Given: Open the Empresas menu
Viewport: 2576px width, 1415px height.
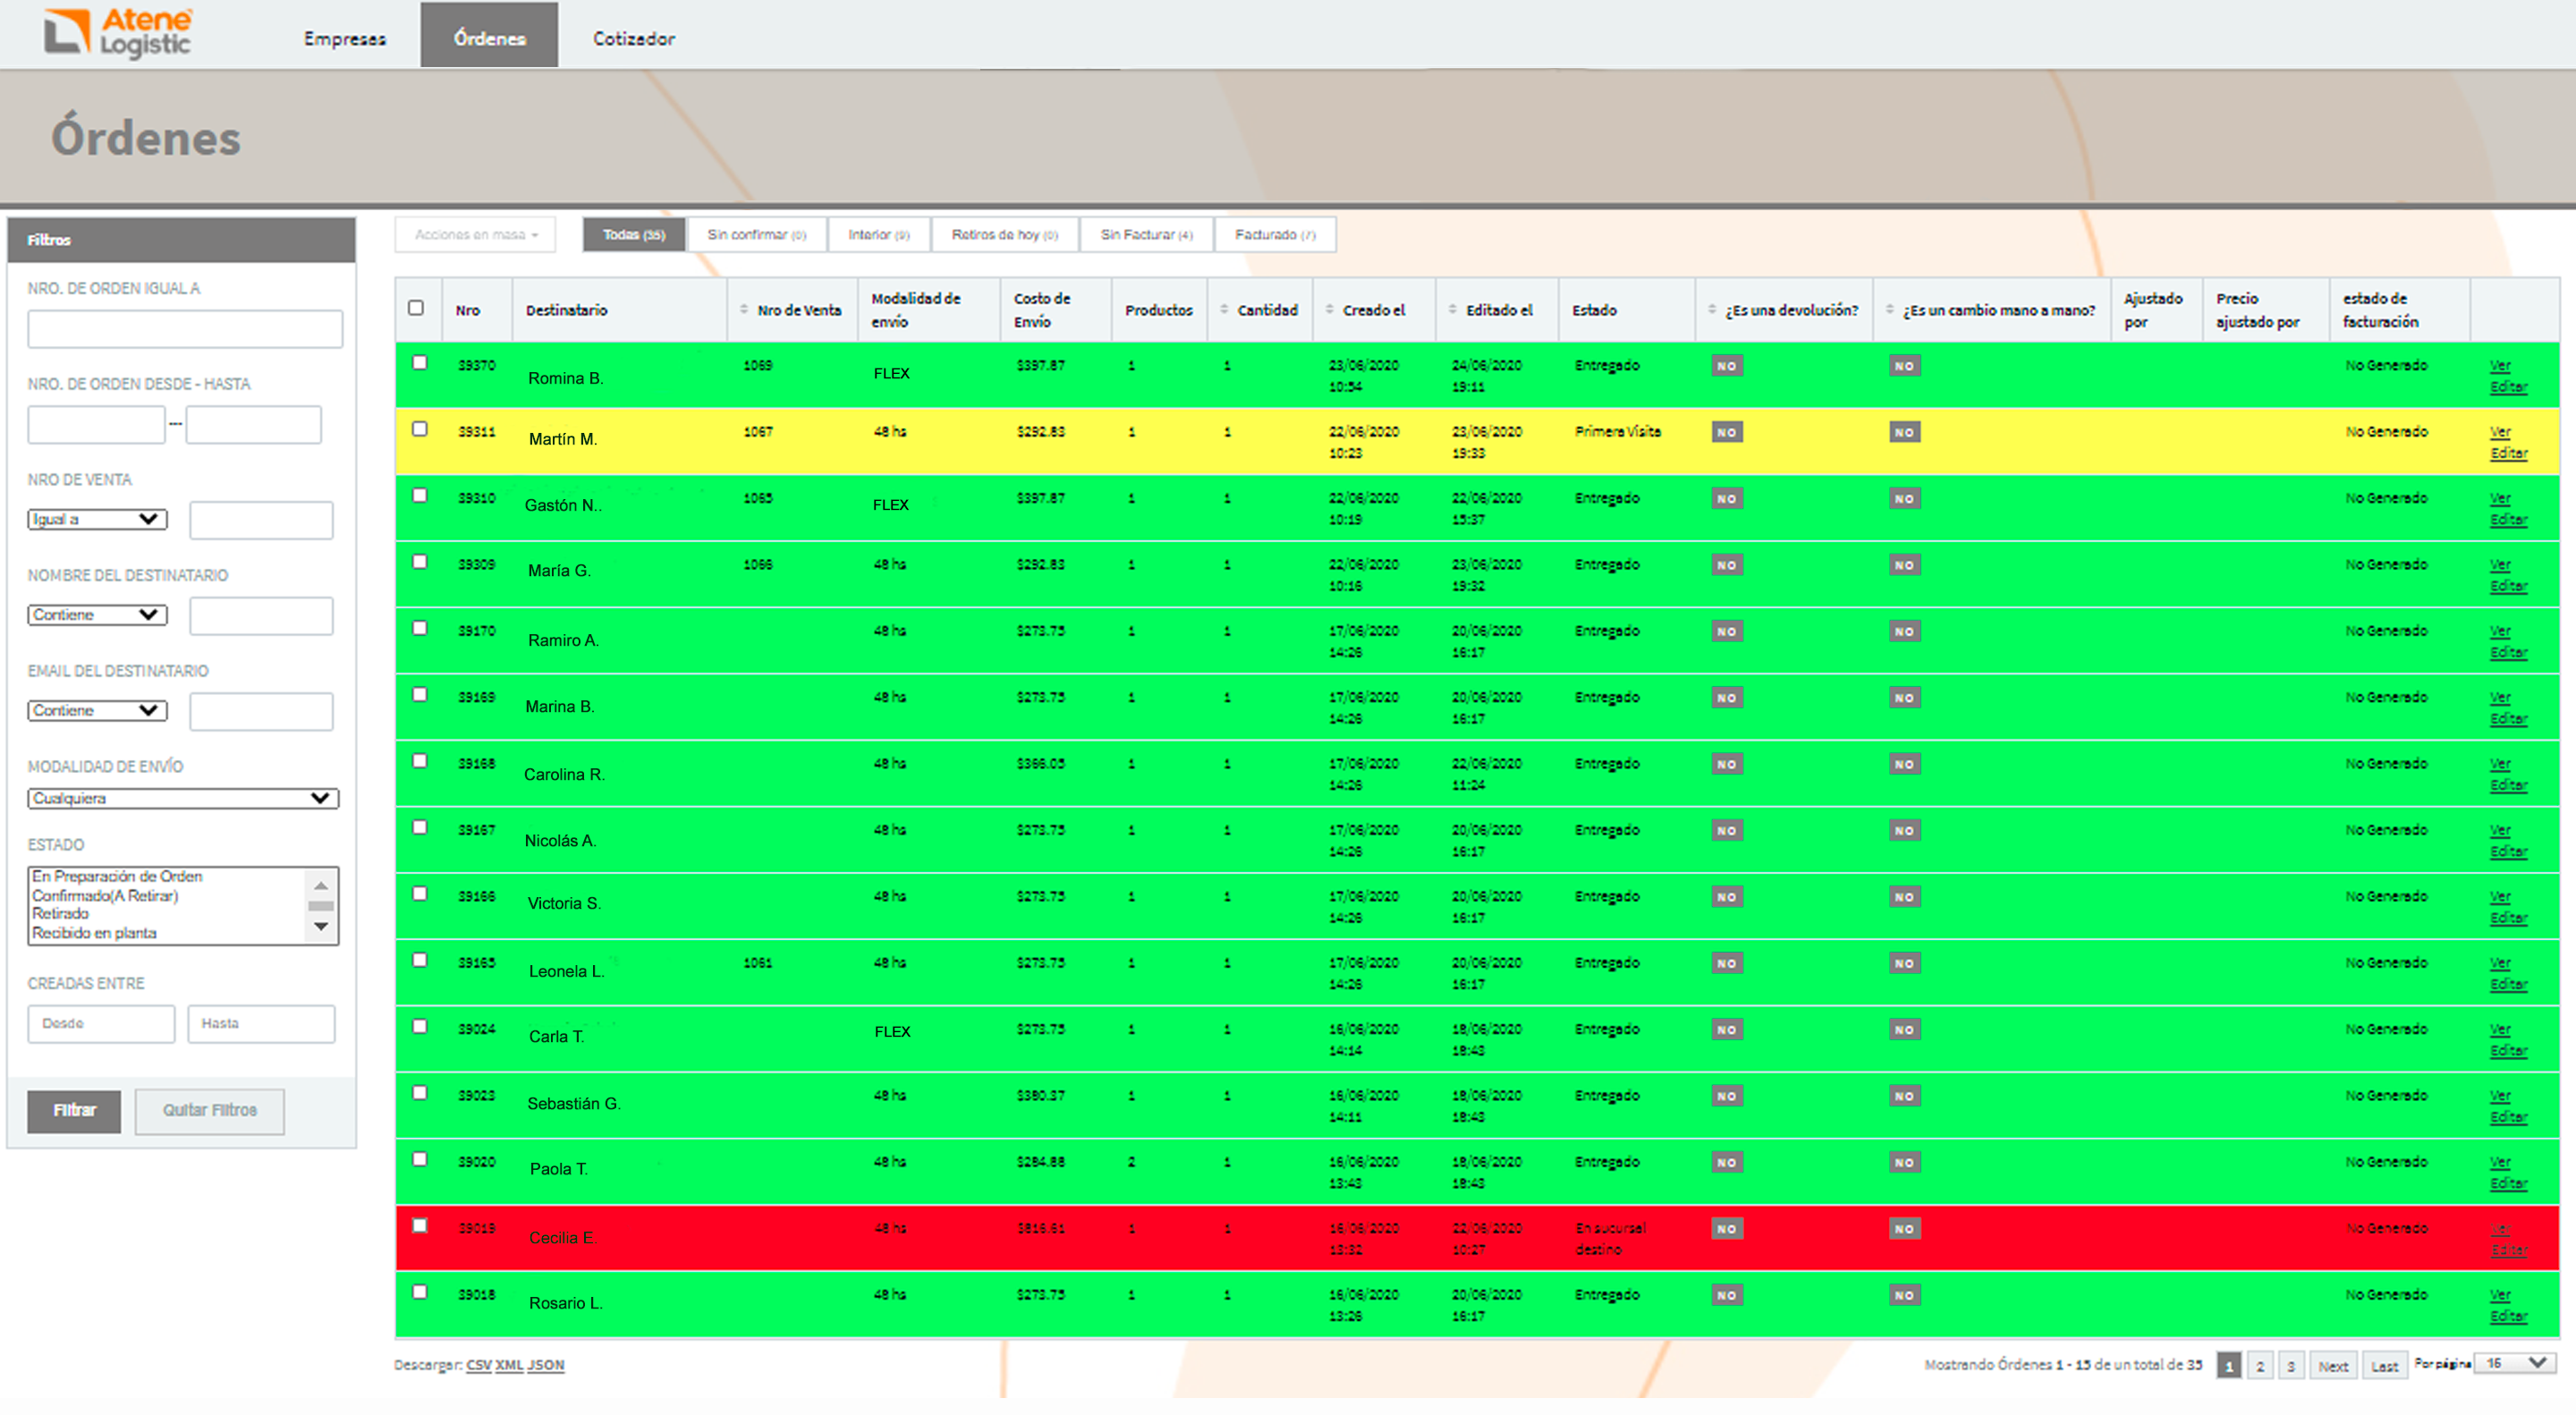Looking at the screenshot, I should (x=345, y=38).
